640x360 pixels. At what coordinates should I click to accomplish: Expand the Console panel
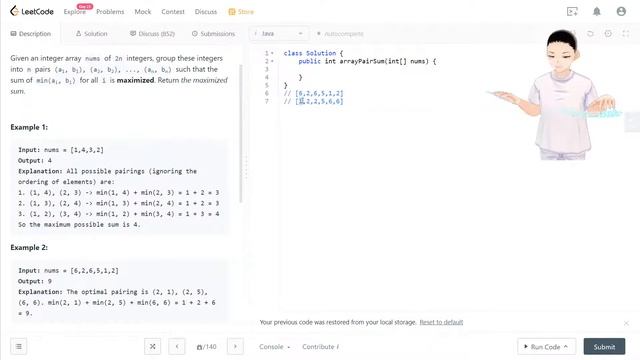(275, 347)
